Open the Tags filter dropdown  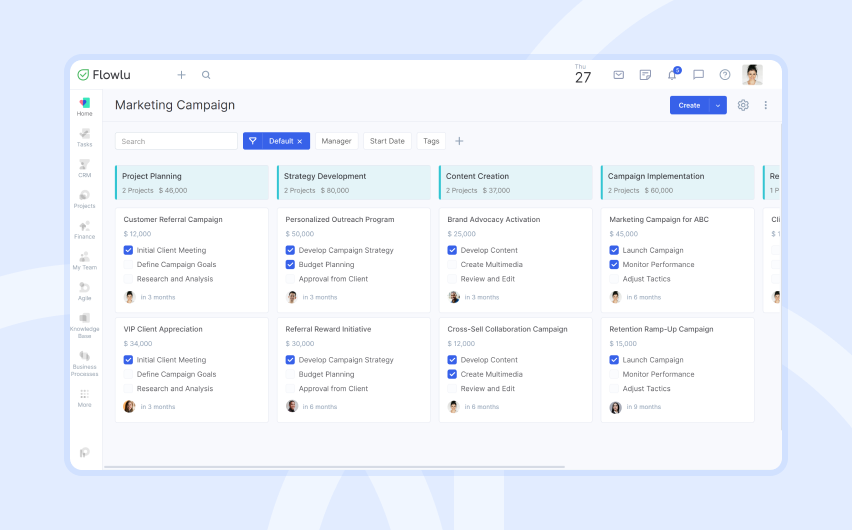click(x=431, y=141)
